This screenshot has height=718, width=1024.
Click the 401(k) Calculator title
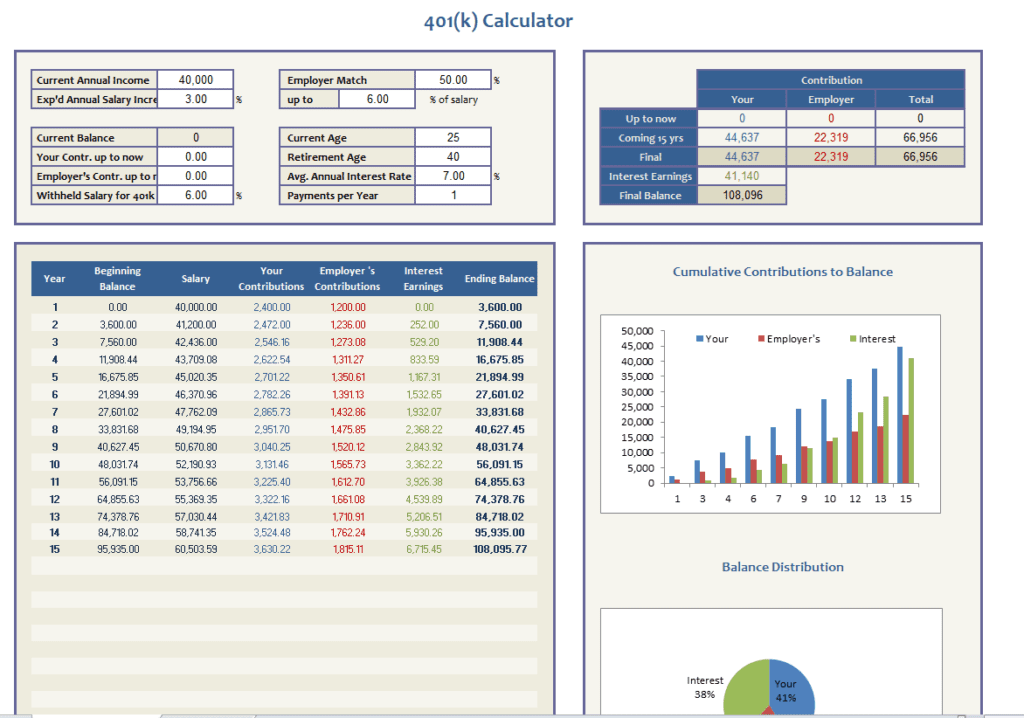tap(498, 21)
